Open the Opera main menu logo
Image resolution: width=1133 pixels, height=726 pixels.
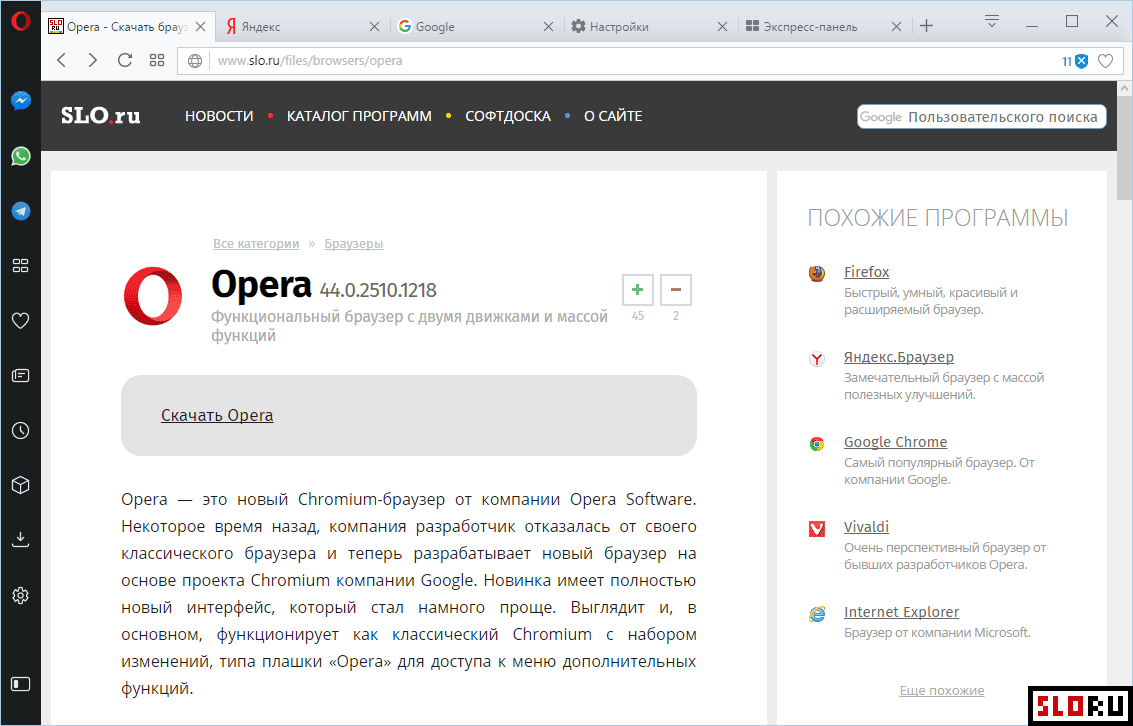[21, 21]
